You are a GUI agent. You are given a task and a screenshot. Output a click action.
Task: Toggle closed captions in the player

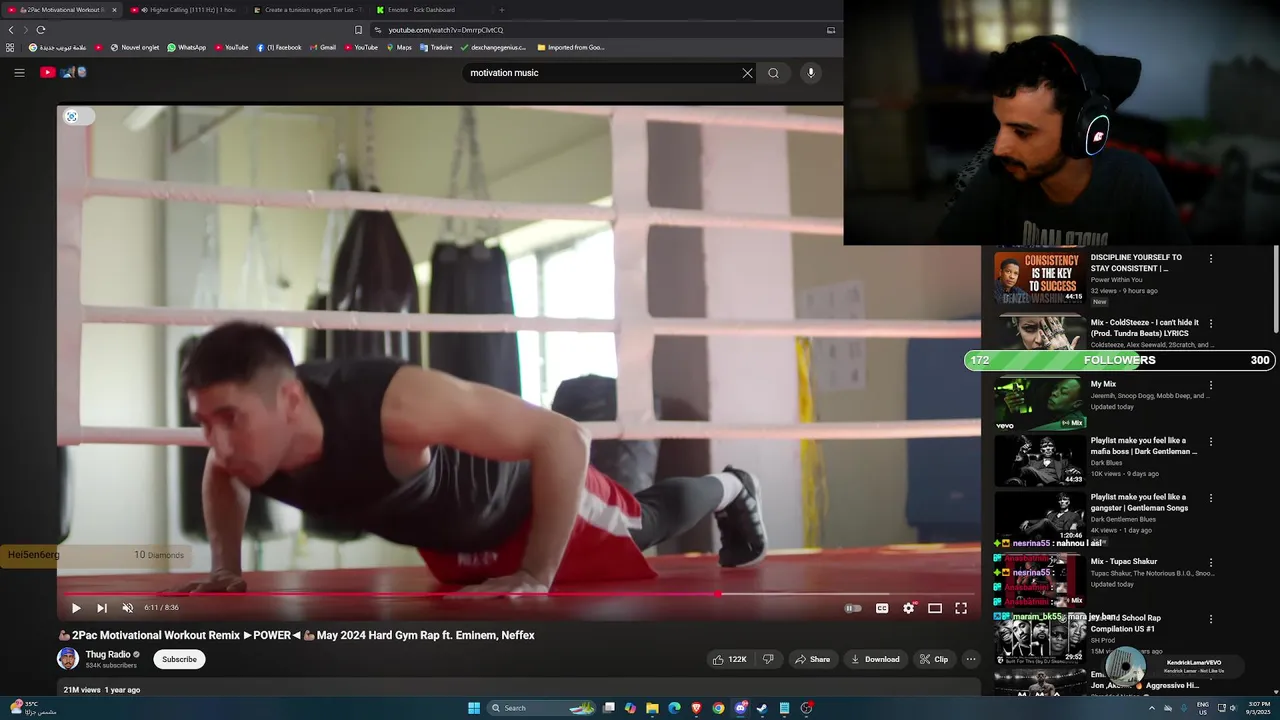click(882, 608)
